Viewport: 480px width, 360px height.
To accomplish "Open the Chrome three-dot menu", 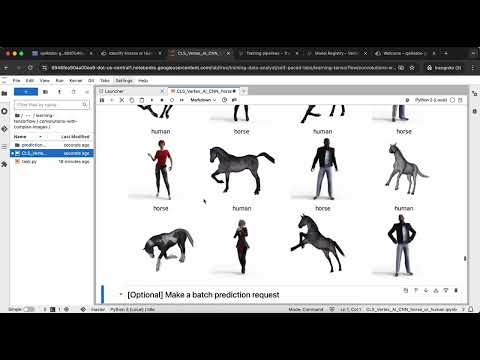I will coord(473,68).
